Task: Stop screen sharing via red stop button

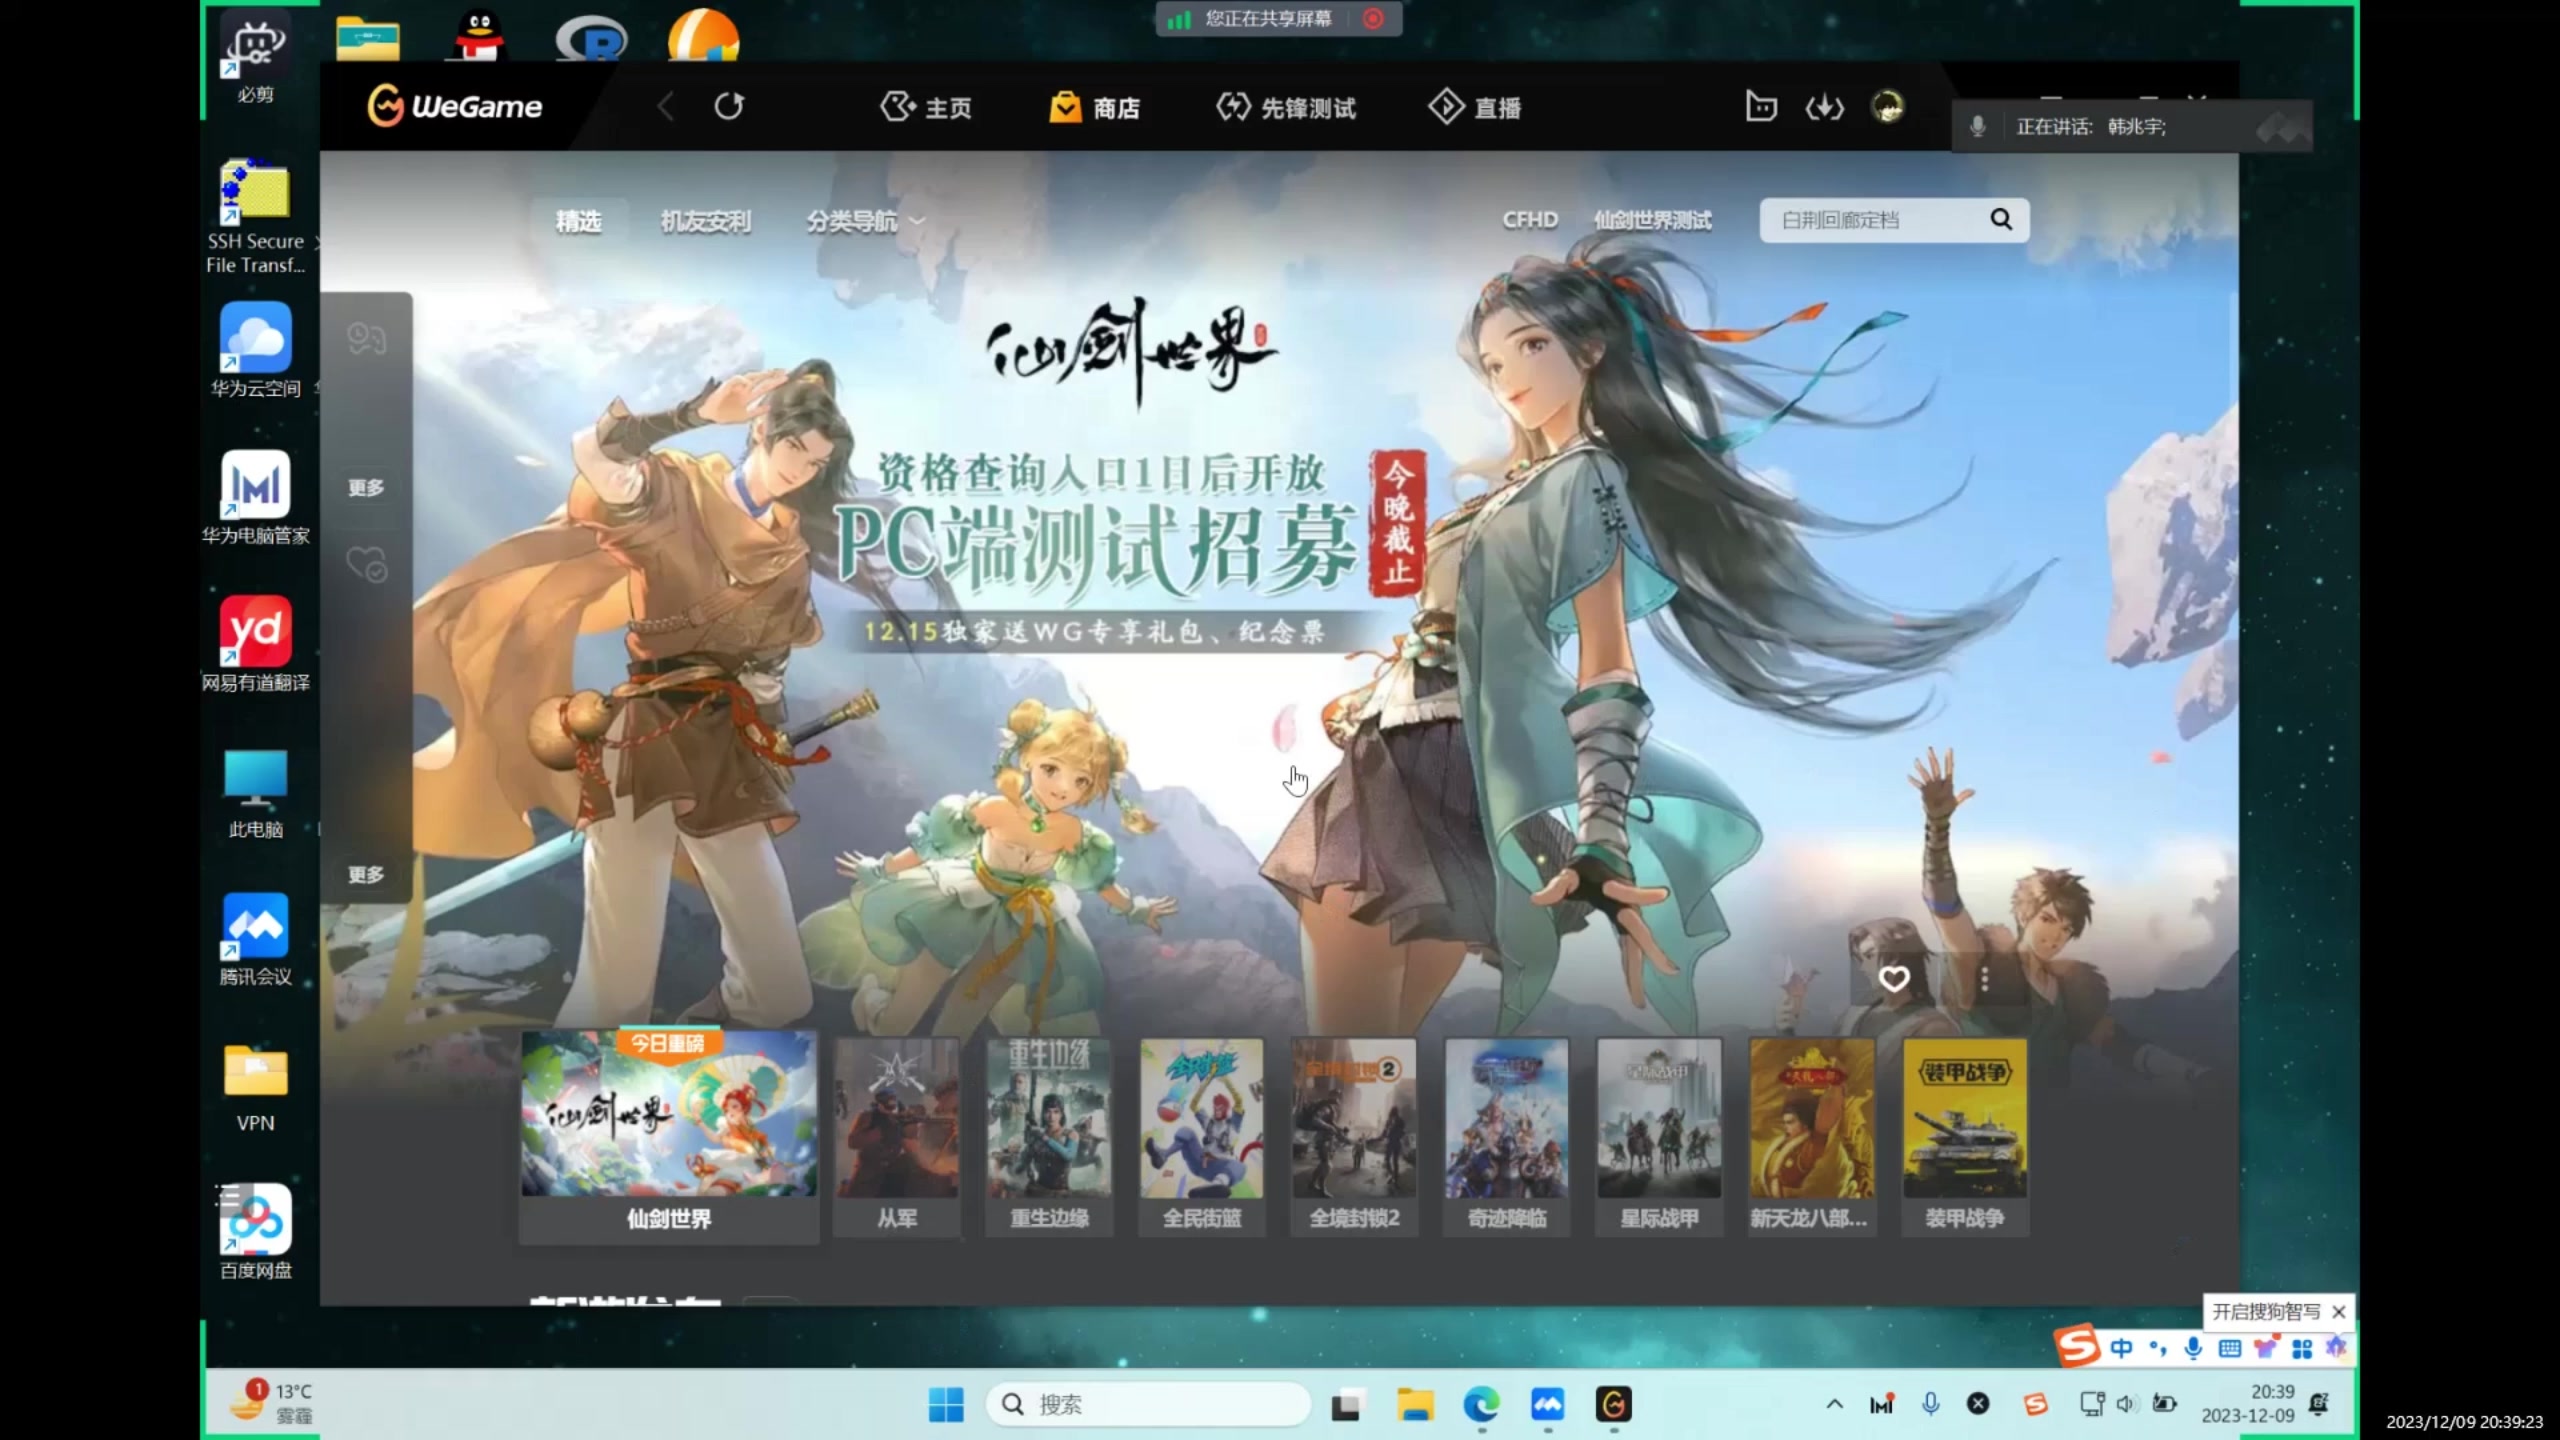Action: point(1374,18)
